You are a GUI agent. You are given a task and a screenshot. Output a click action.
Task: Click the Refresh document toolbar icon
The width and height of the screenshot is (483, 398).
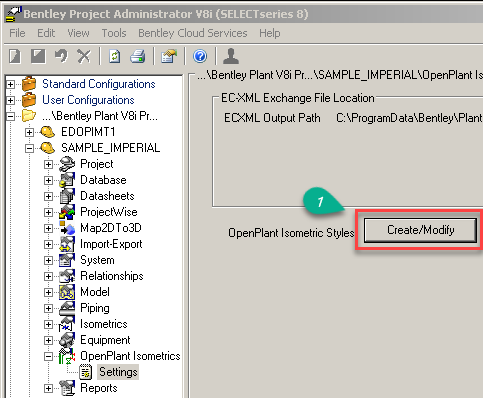(x=115, y=56)
